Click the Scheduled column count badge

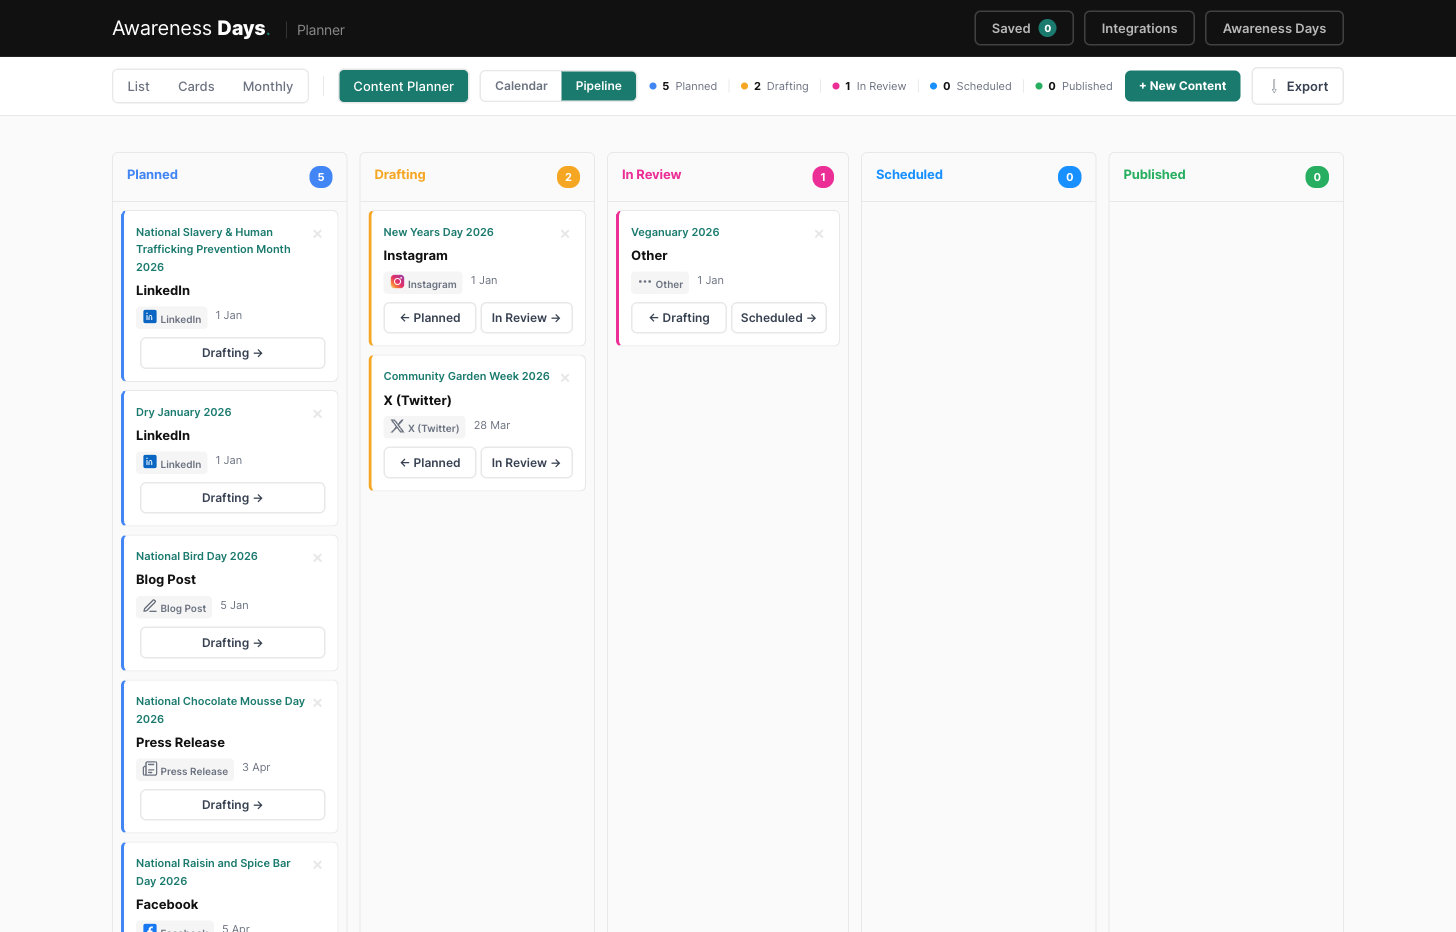[1069, 177]
